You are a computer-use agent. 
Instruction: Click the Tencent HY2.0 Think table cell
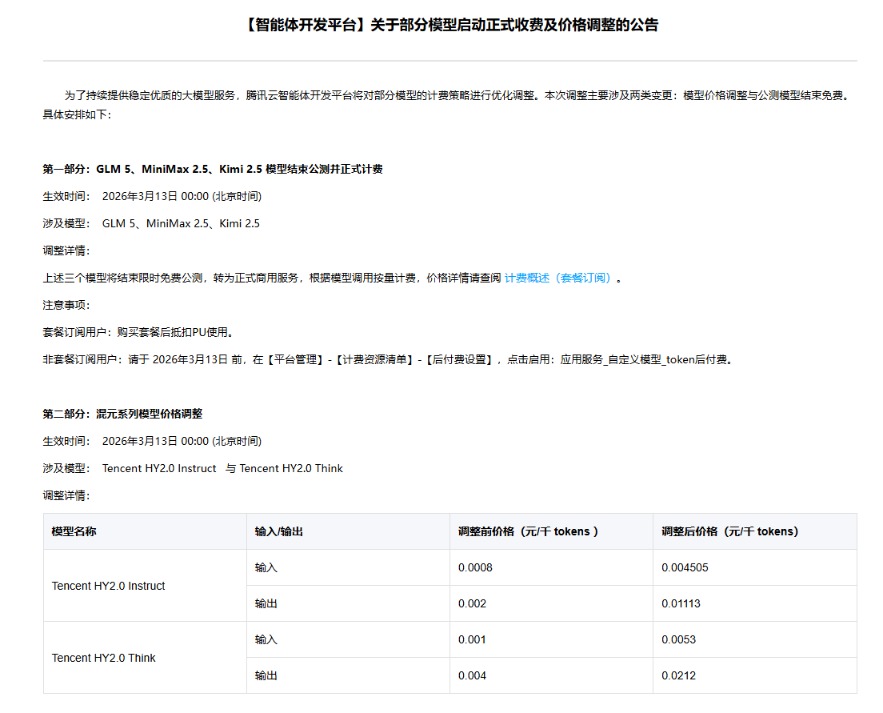[x=103, y=658]
